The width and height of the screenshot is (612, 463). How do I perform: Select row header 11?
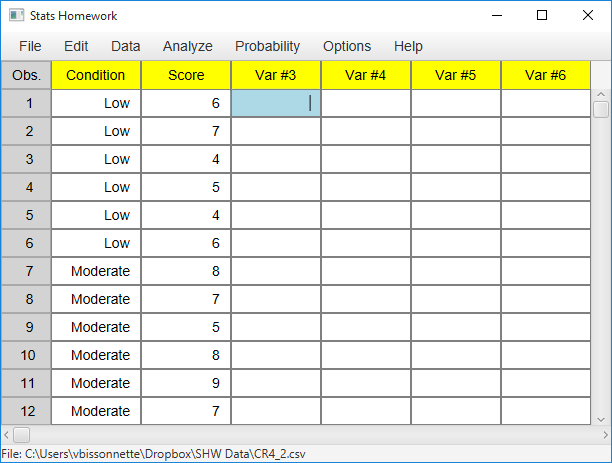[x=26, y=383]
